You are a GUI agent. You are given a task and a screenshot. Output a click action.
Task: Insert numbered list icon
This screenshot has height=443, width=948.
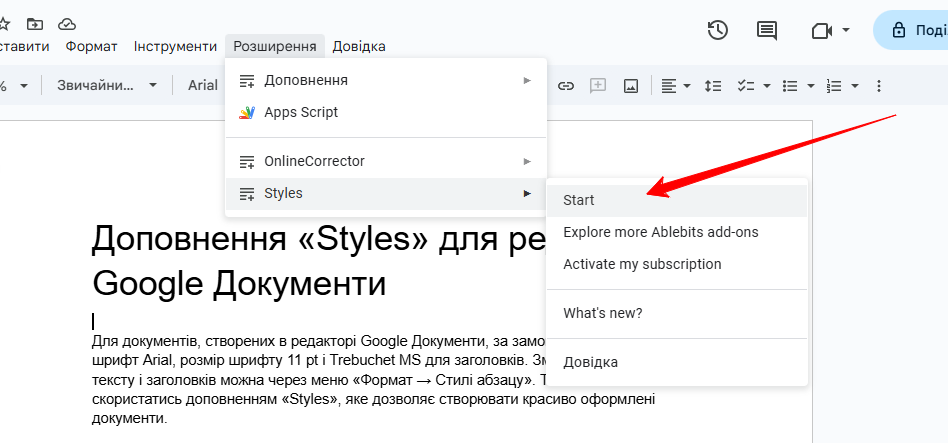tap(834, 86)
